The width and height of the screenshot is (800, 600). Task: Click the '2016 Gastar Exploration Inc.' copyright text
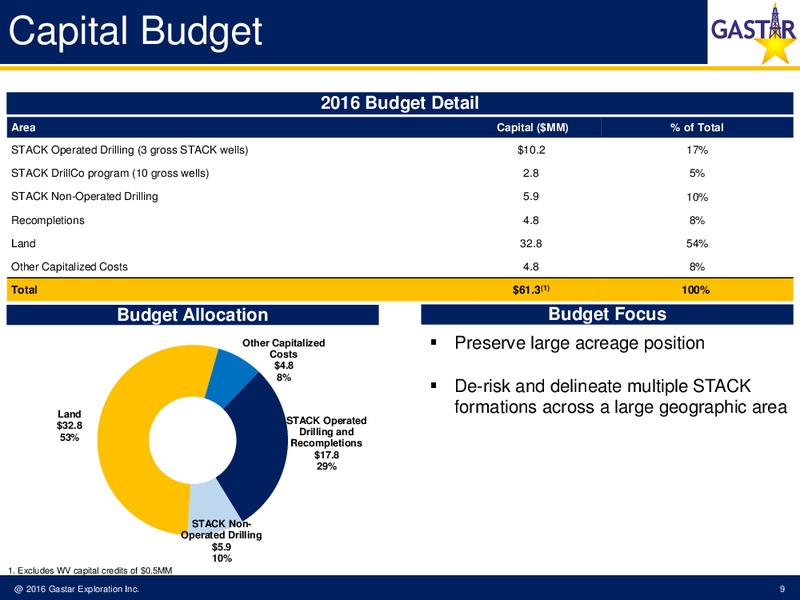(77, 589)
